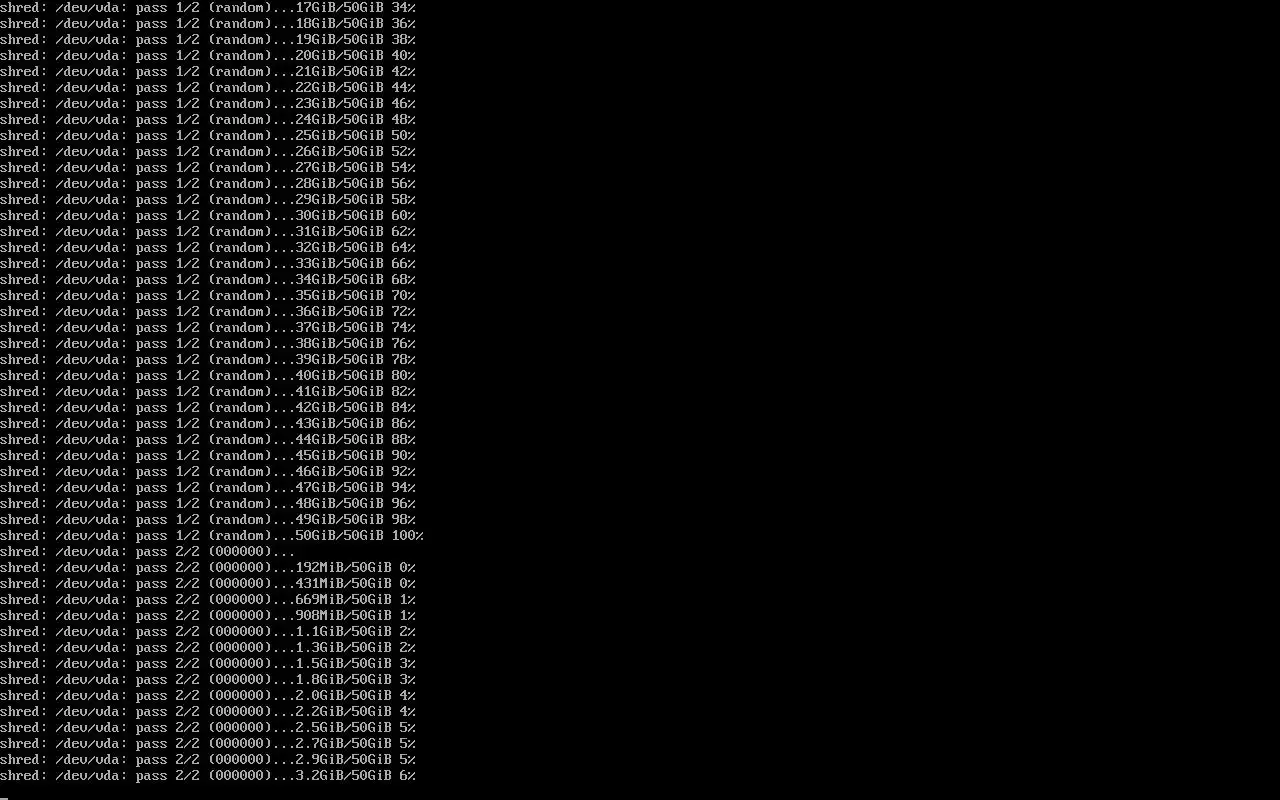This screenshot has height=800, width=1280.
Task: Click the 30GiB/50GiB 60% progress line
Action: (208, 215)
